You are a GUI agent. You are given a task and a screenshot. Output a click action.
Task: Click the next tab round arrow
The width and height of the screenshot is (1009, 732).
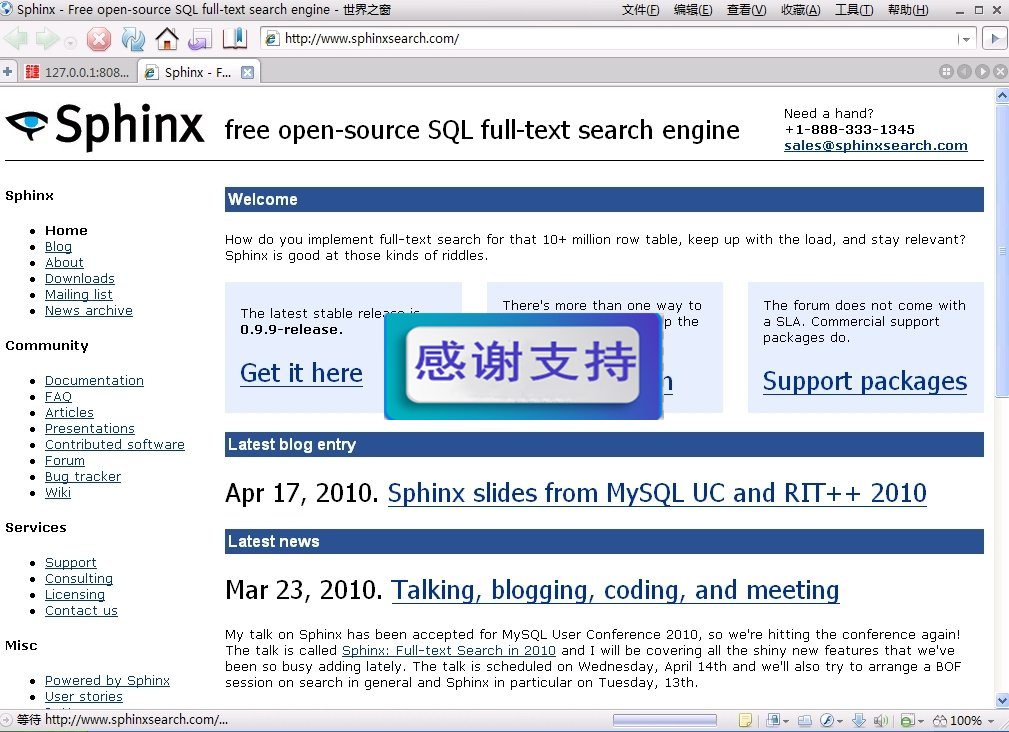click(x=982, y=71)
